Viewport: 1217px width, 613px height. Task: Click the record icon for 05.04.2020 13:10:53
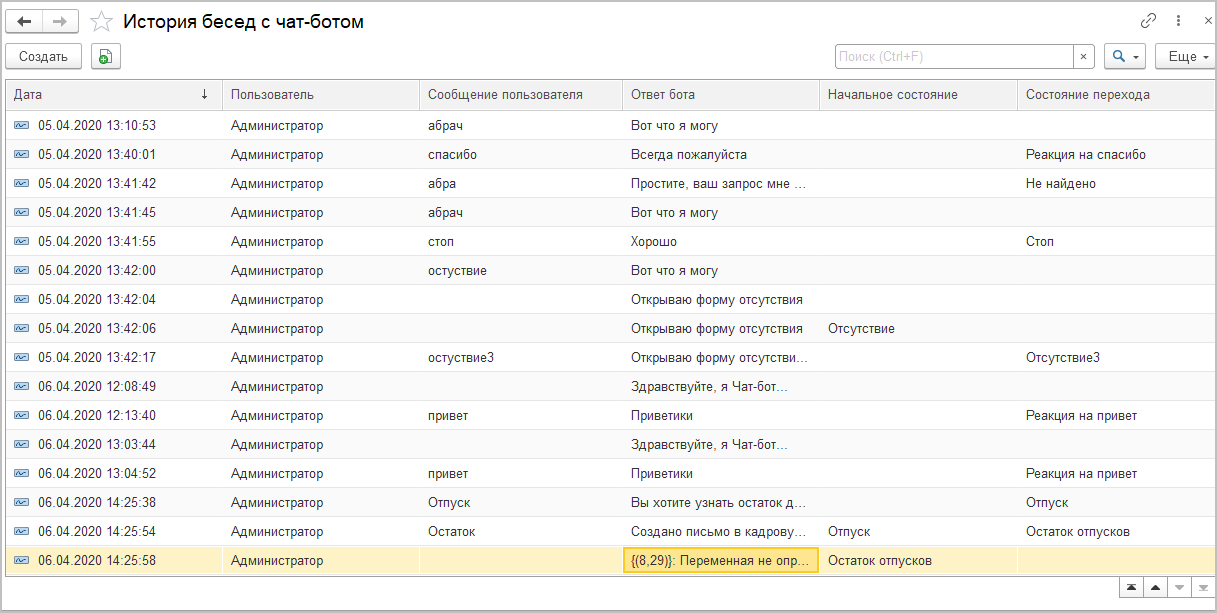22,126
